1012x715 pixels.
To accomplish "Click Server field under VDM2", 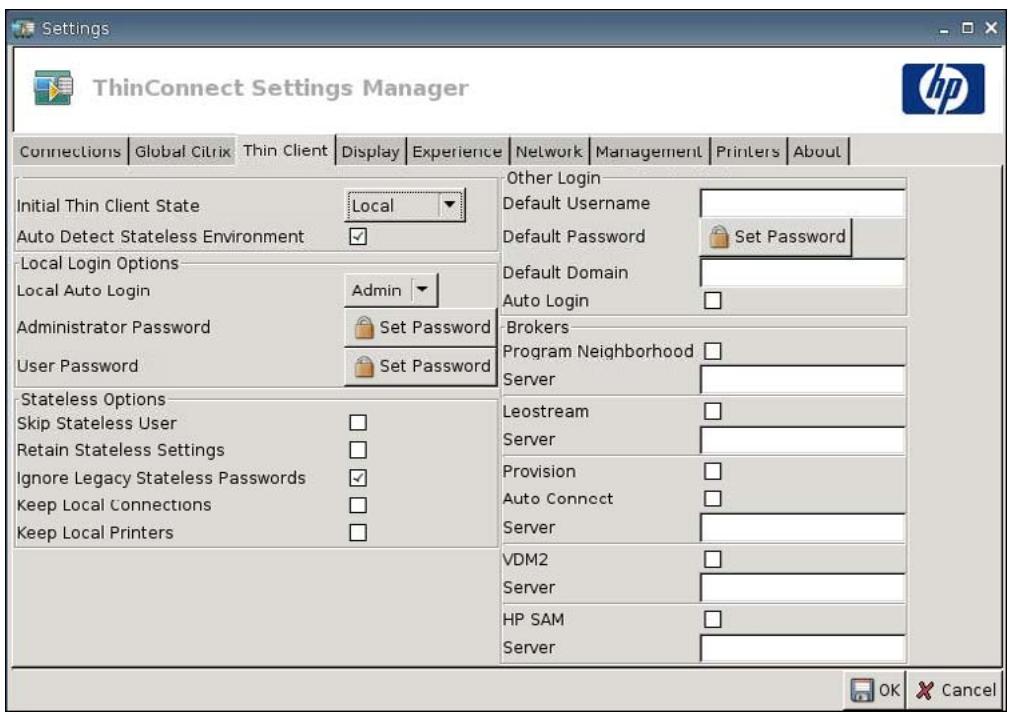I will coord(803,587).
